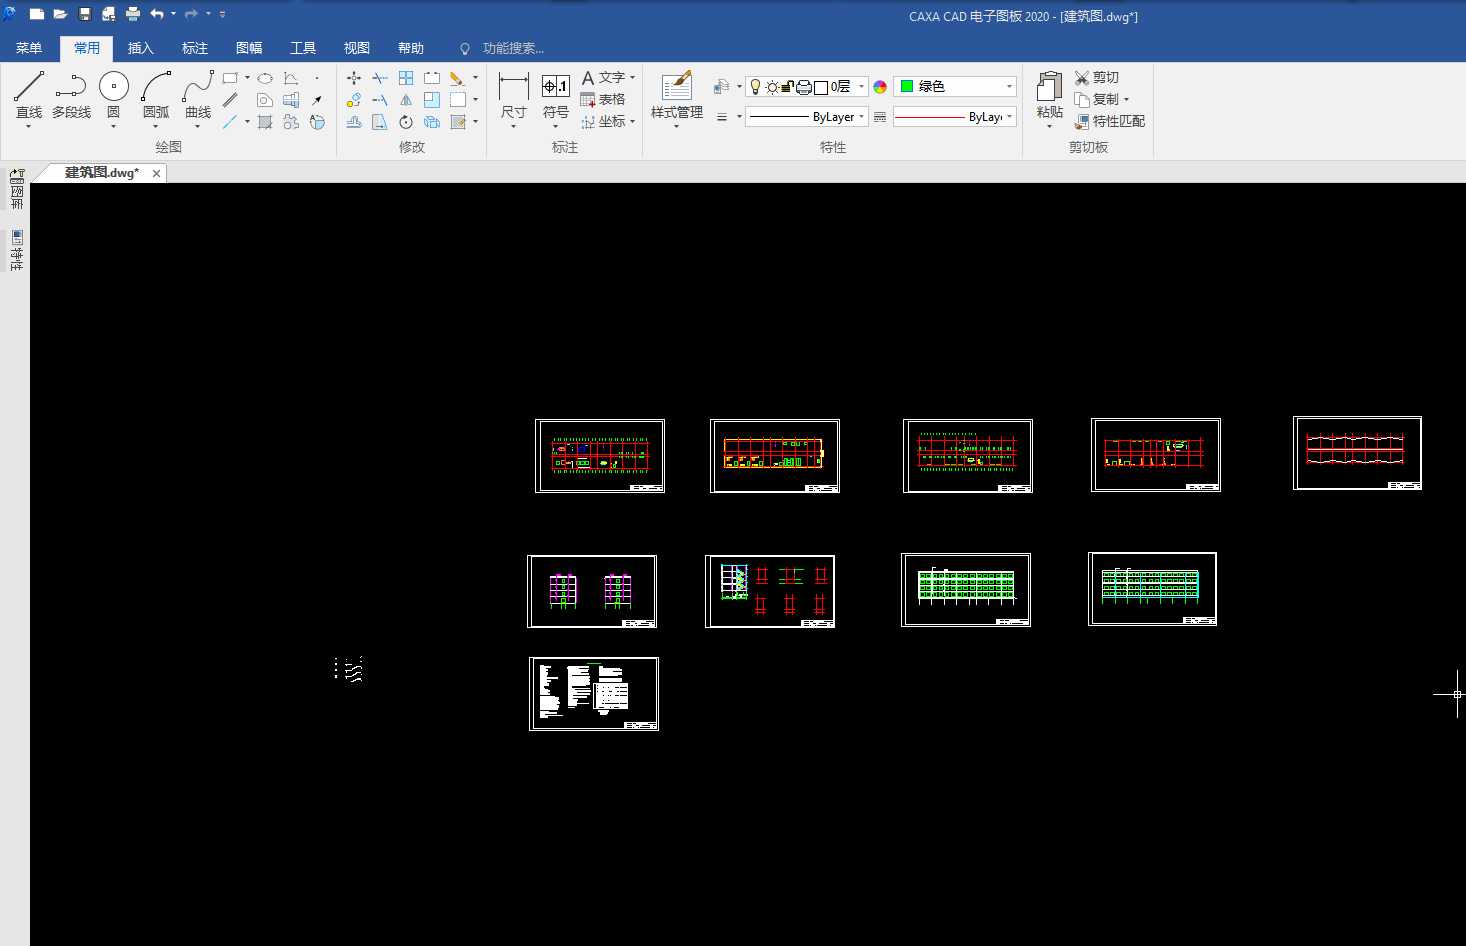
Task: Open the color wheel picker
Action: click(880, 87)
